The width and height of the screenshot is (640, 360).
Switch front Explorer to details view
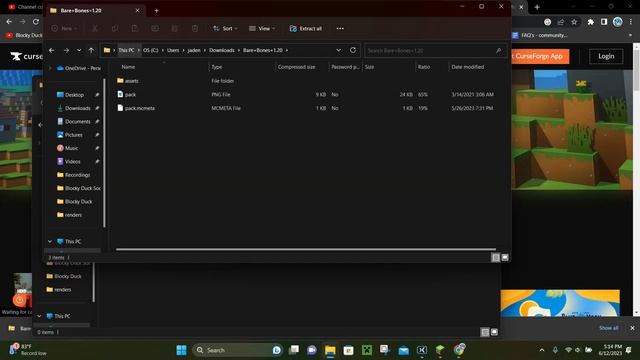tap(496, 258)
